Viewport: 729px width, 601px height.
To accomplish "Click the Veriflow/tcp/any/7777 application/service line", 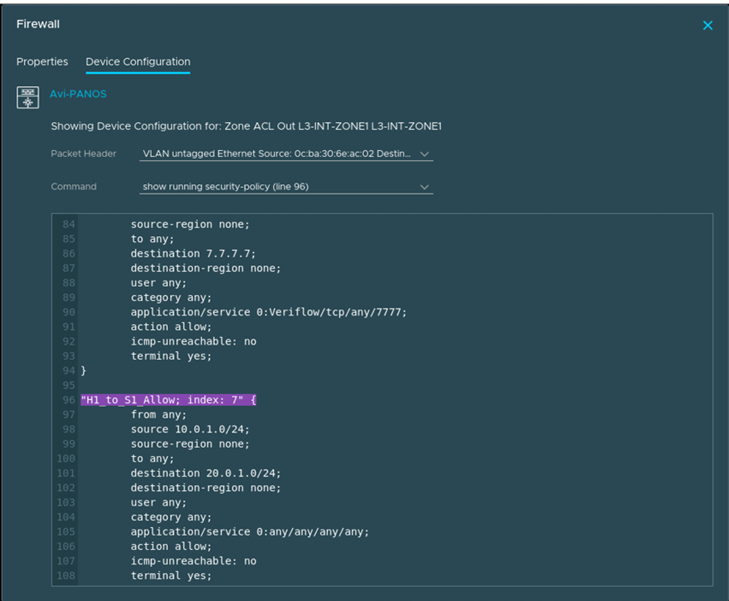I will click(x=268, y=312).
